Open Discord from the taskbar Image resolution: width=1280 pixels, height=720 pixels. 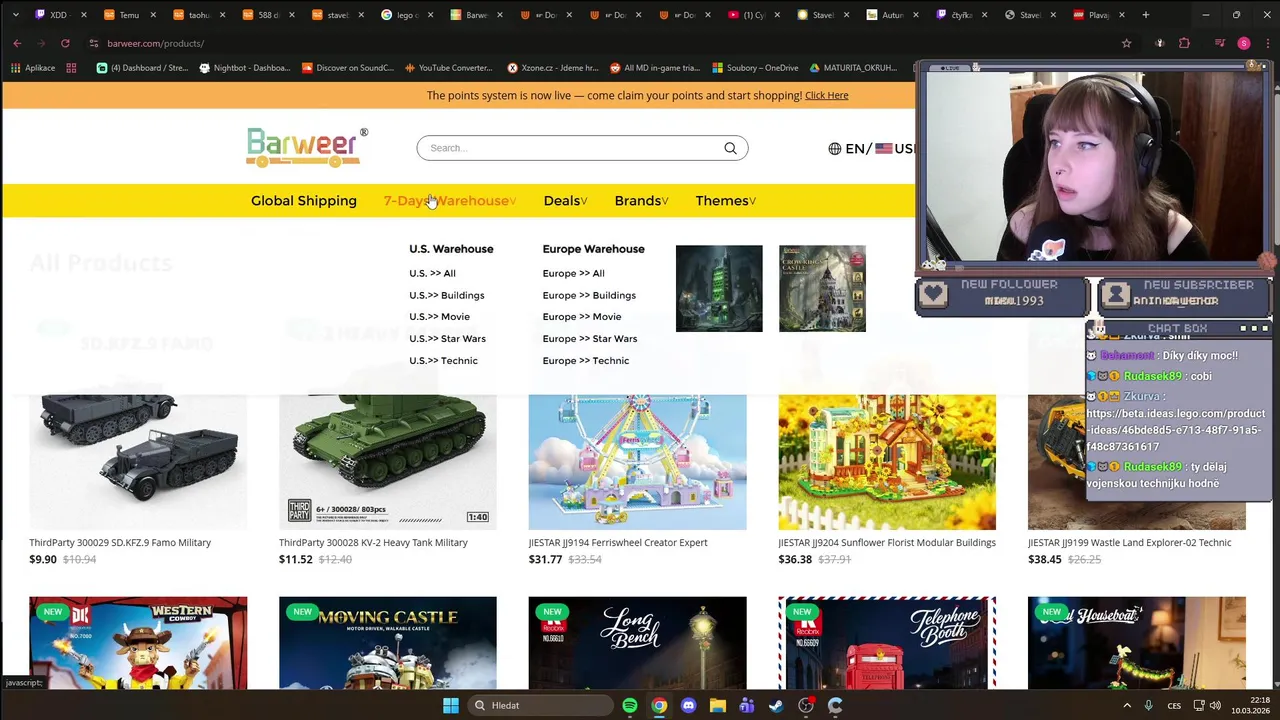(688, 705)
